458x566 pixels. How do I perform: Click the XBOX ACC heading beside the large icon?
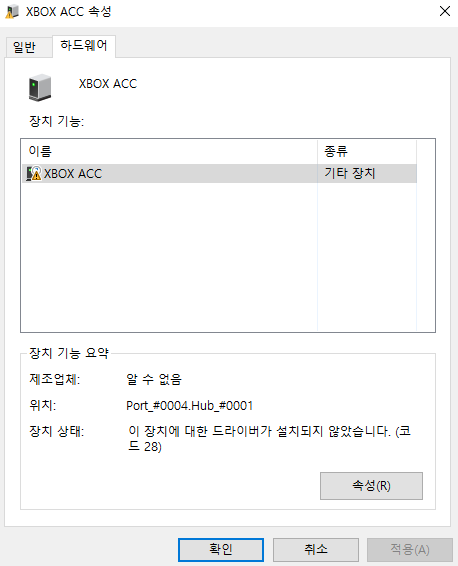point(108,84)
